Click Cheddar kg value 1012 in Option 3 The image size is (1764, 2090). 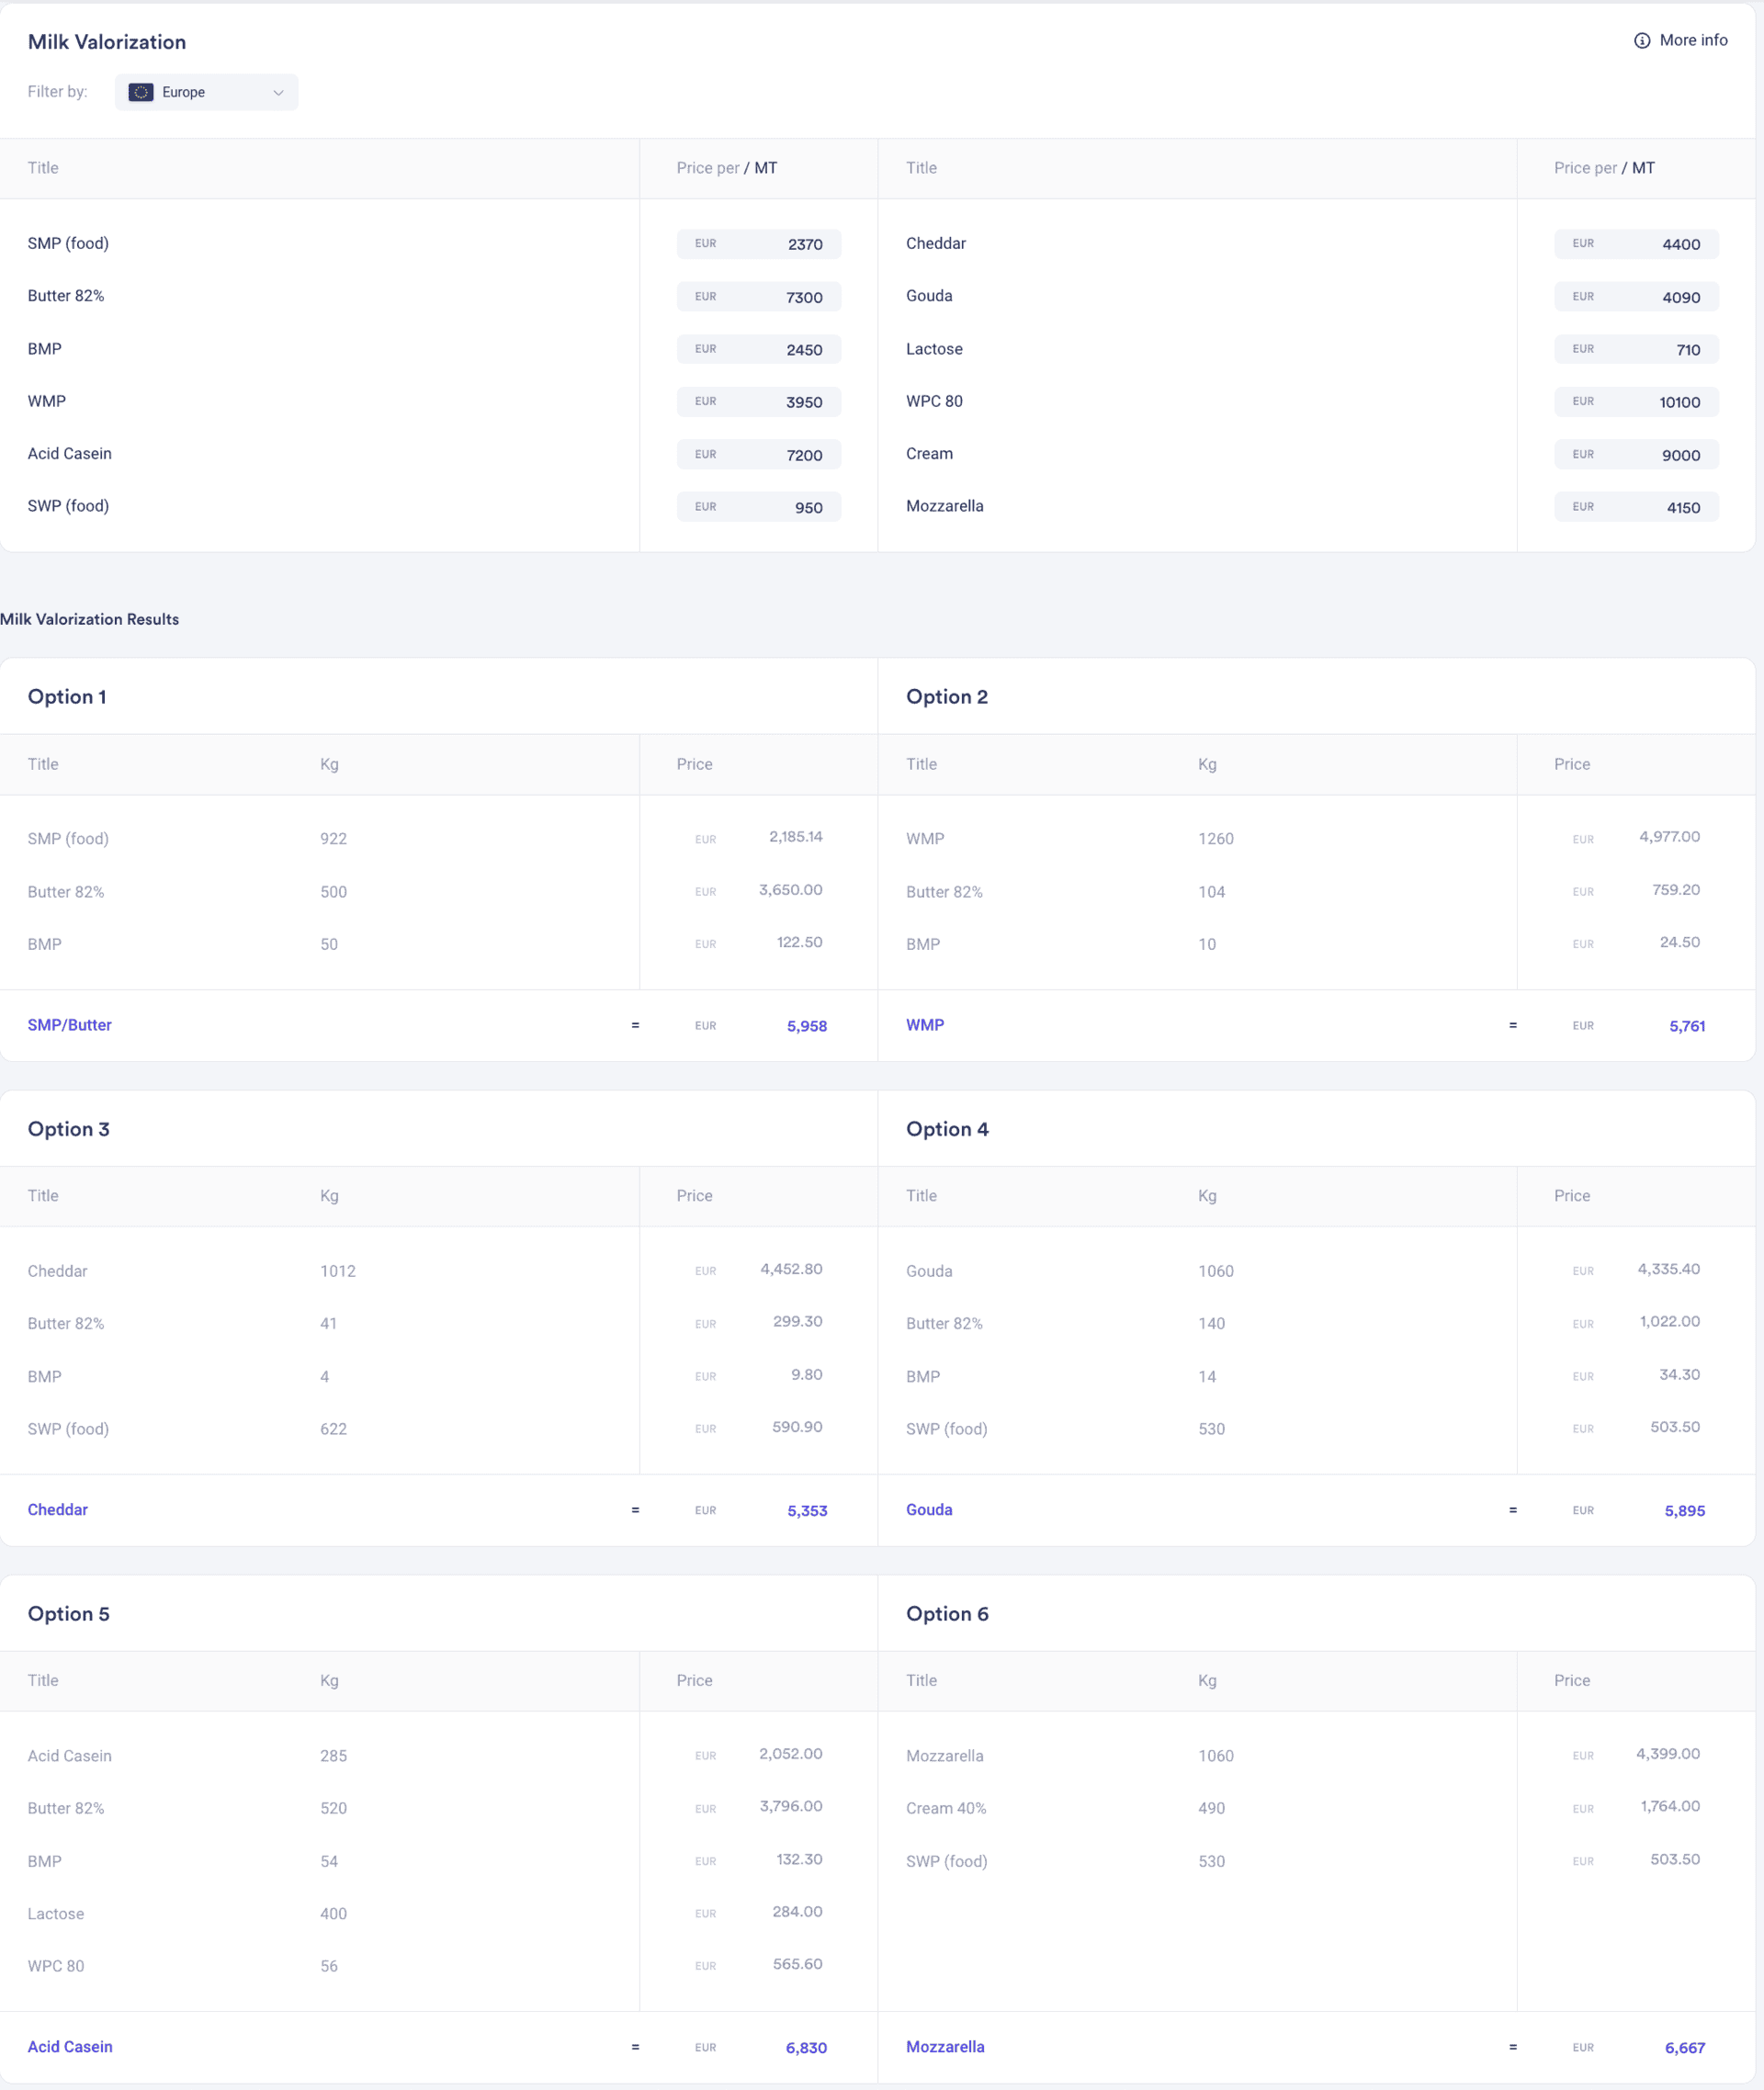coord(338,1271)
